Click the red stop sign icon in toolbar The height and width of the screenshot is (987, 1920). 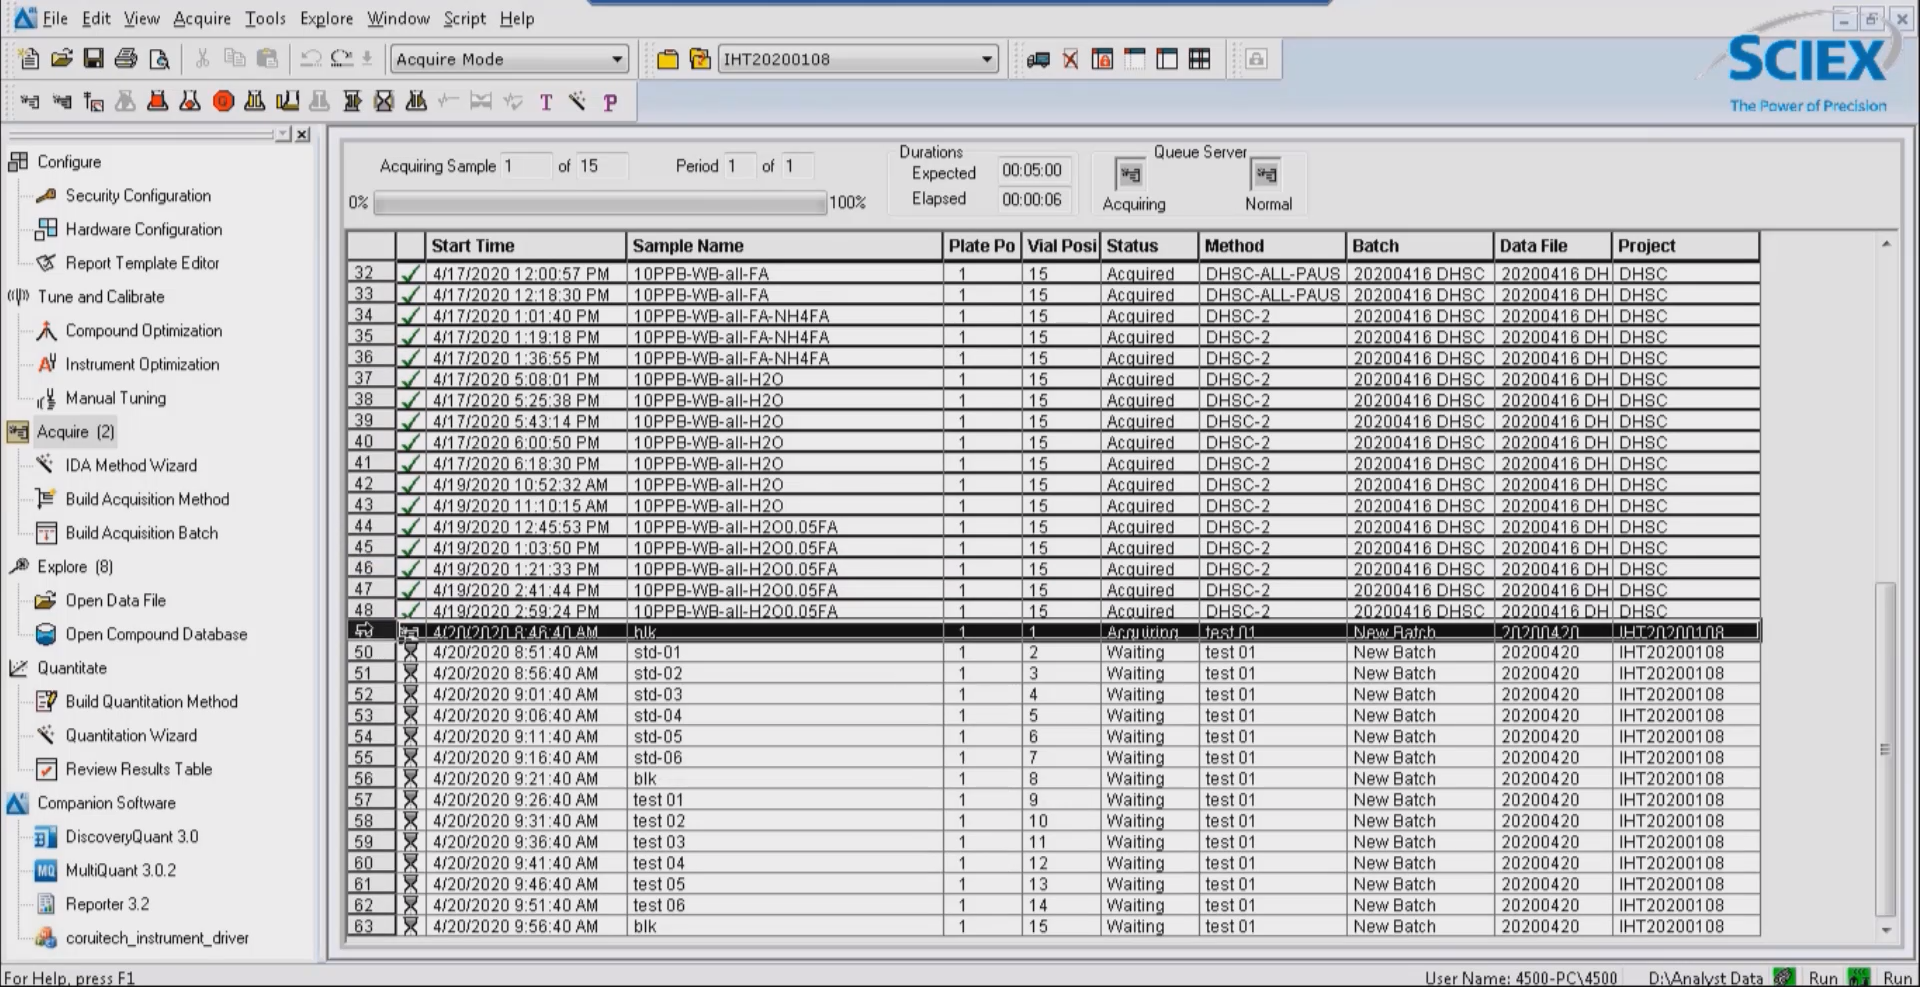[223, 101]
